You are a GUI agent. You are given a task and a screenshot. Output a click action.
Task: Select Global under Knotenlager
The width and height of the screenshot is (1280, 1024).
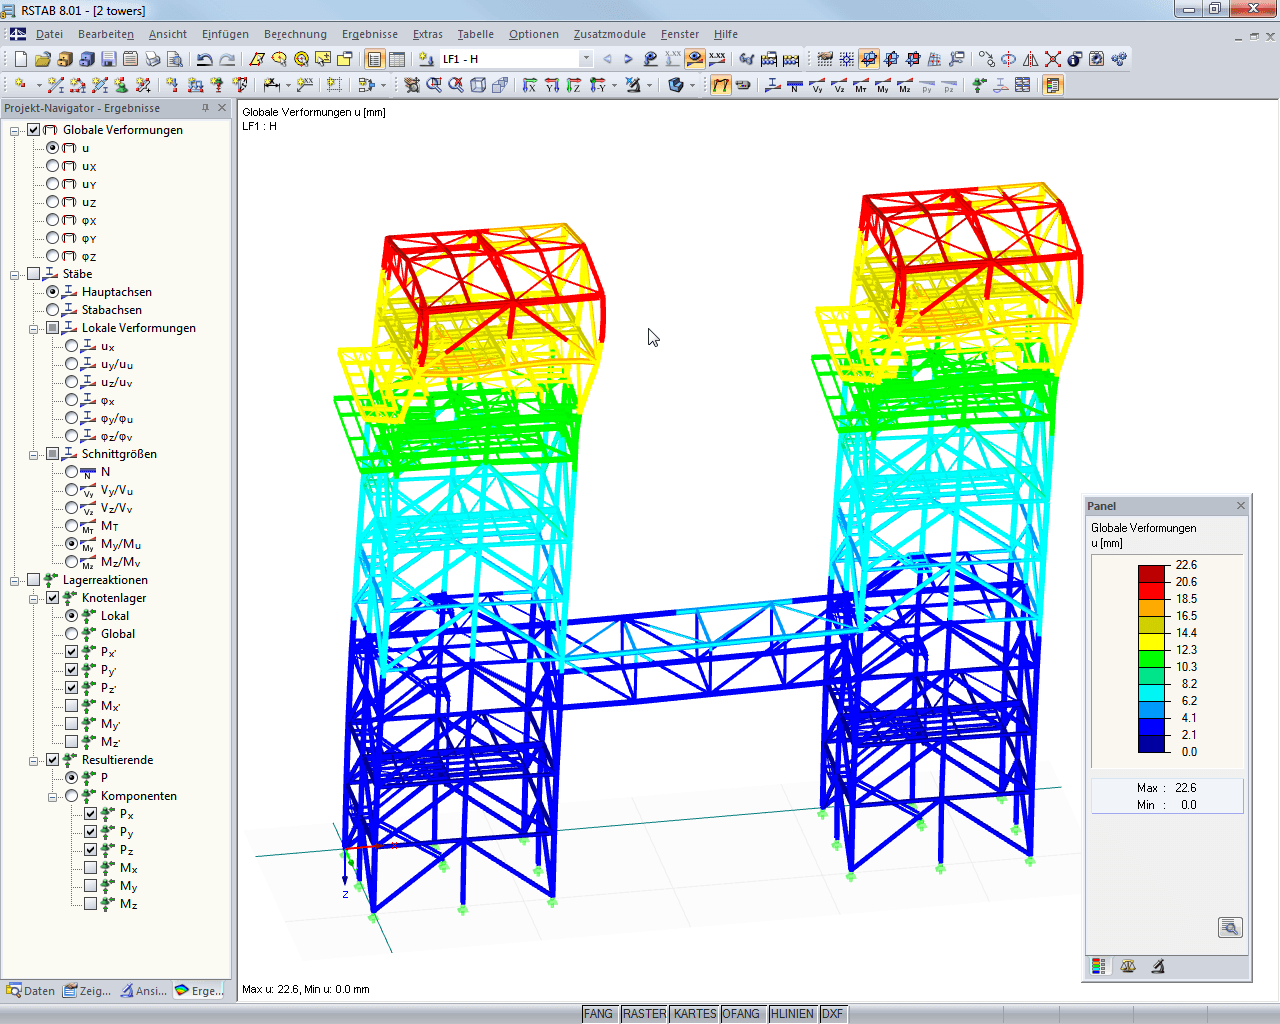tap(72, 634)
